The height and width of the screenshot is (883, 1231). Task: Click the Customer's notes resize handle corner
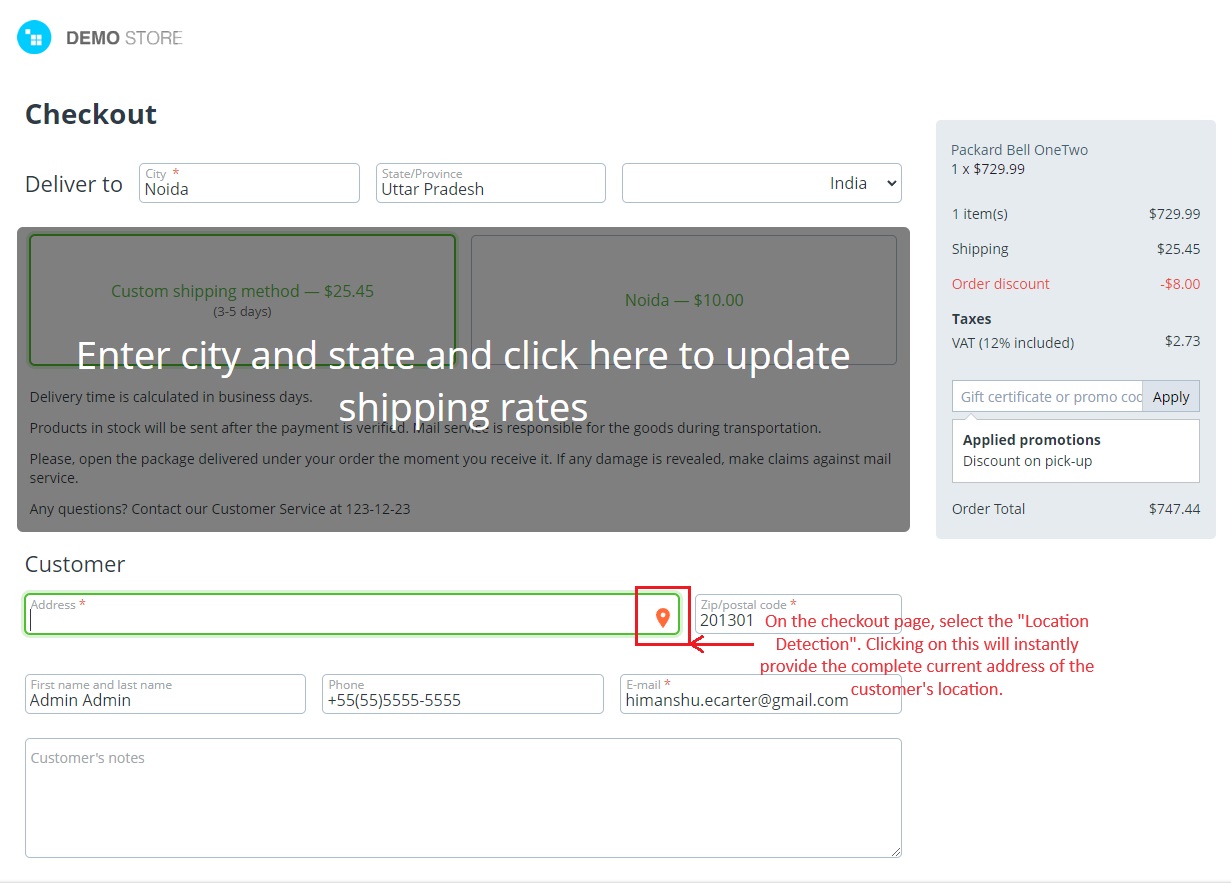895,851
